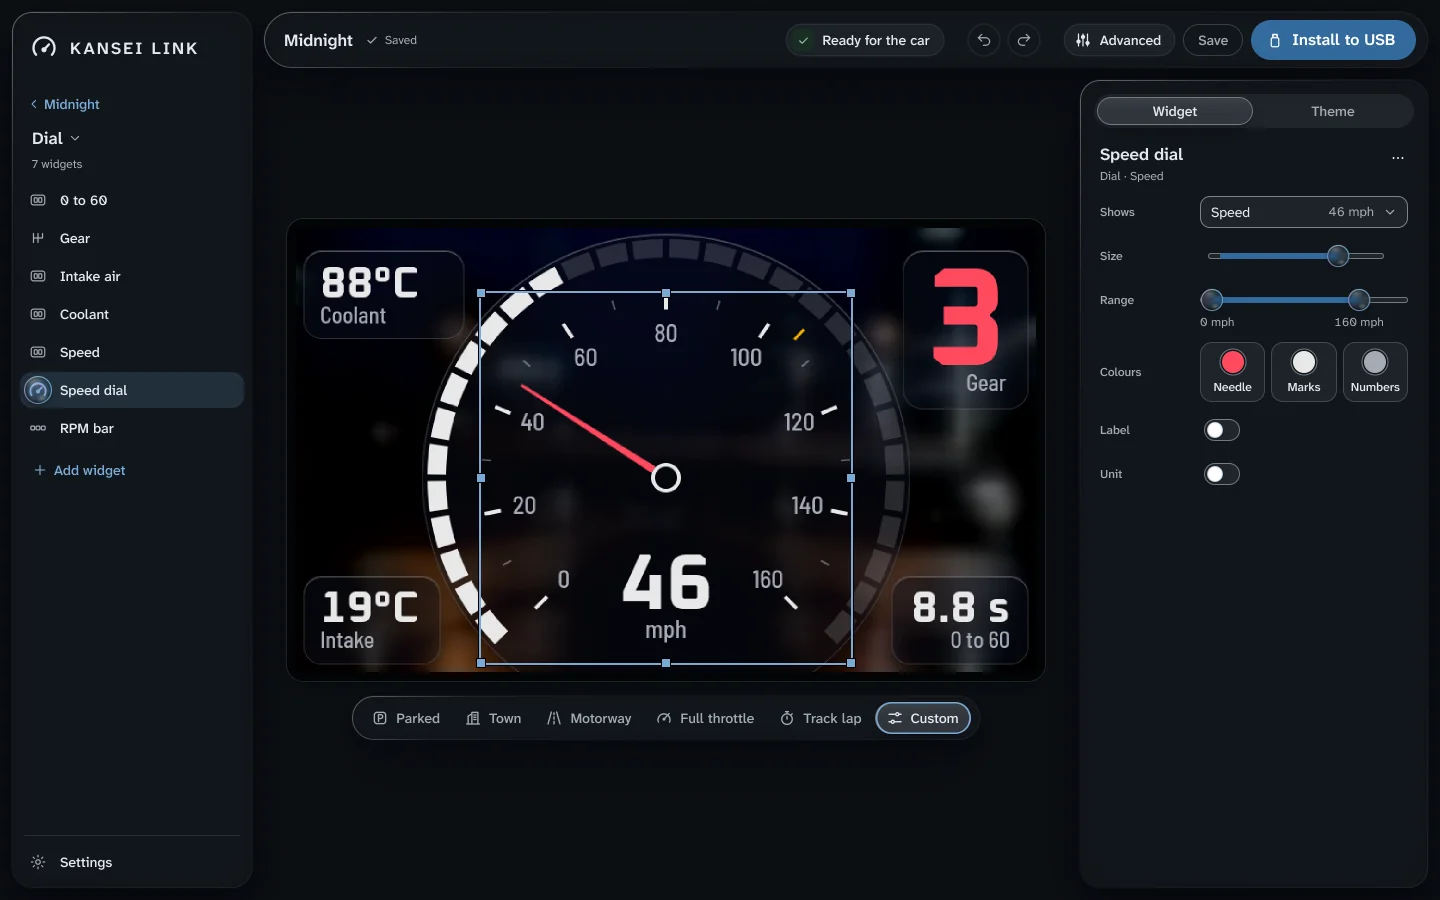This screenshot has width=1440, height=900.
Task: Click the Coolant widget icon in sidebar
Action: (x=38, y=314)
